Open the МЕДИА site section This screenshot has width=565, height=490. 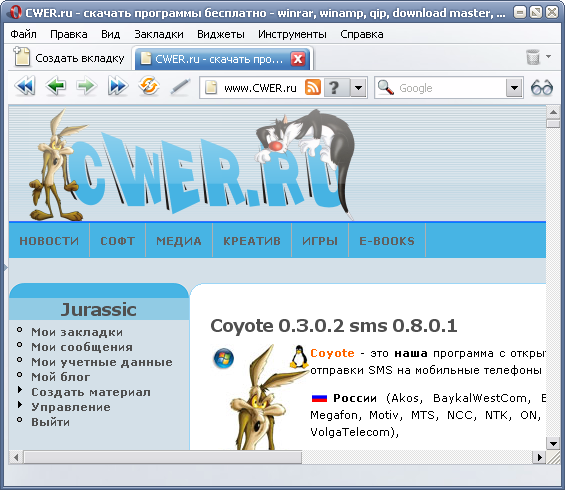(x=179, y=241)
